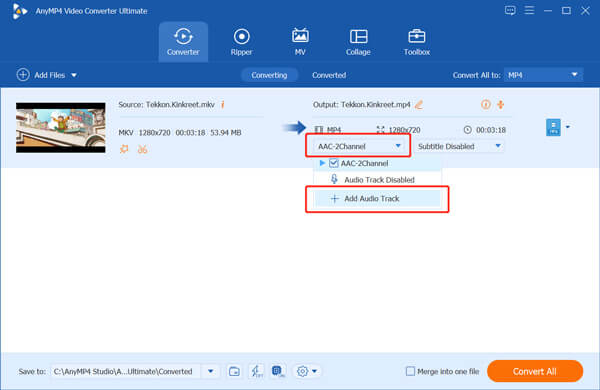The height and width of the screenshot is (390, 600).
Task: Open the settings gear icon
Action: [x=302, y=371]
